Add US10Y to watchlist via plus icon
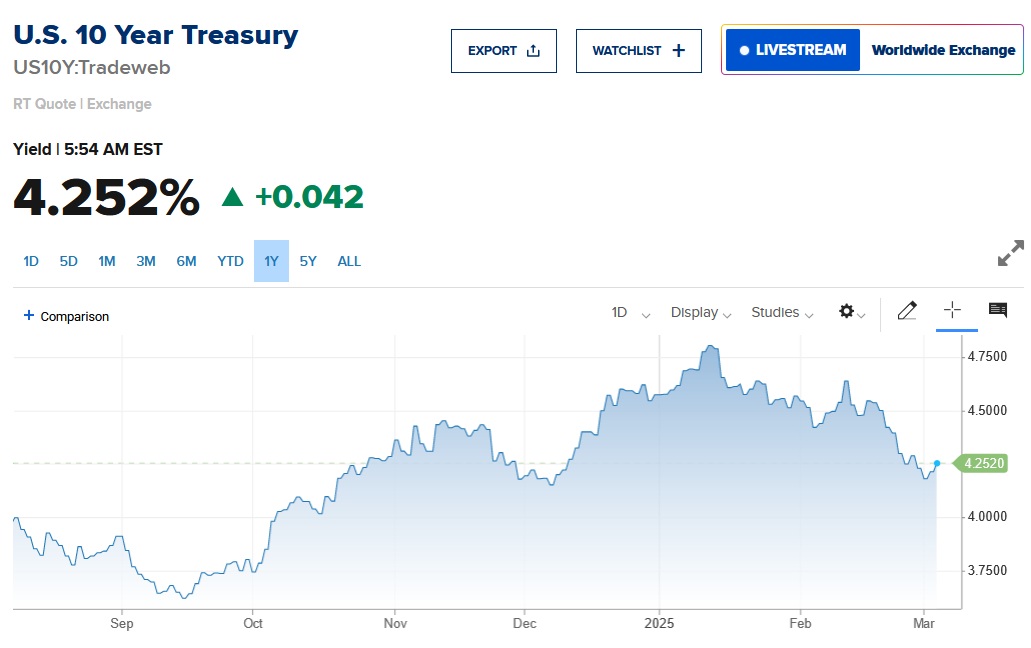 click(x=676, y=49)
